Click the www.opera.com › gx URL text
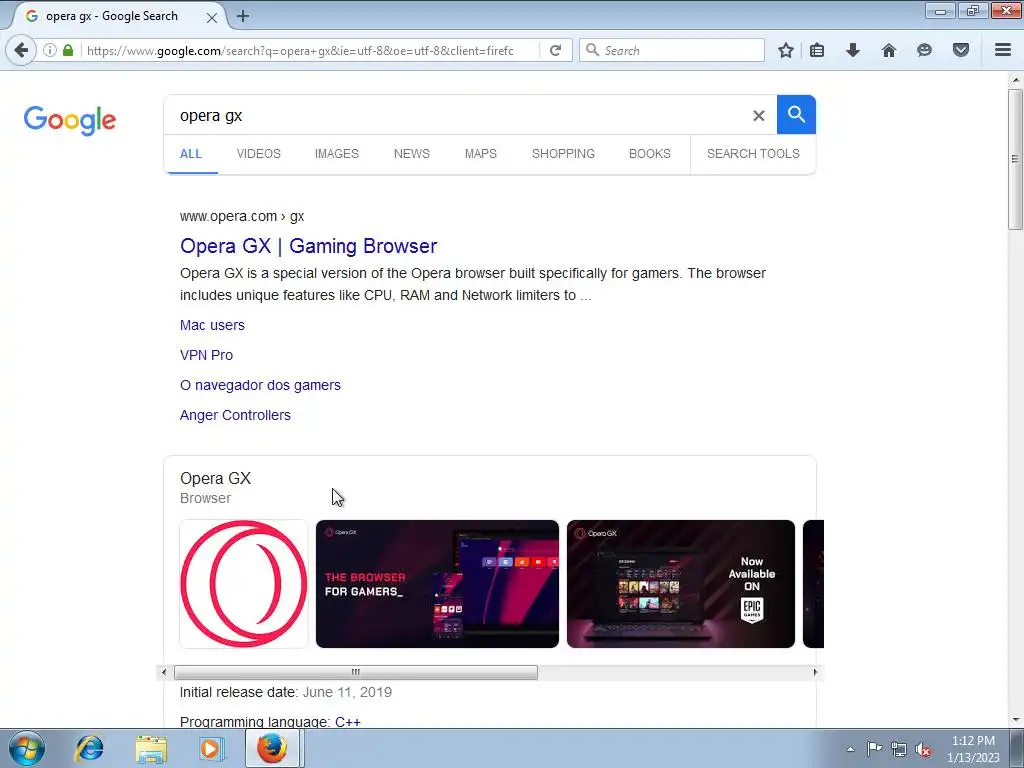Image resolution: width=1024 pixels, height=768 pixels. (x=242, y=216)
